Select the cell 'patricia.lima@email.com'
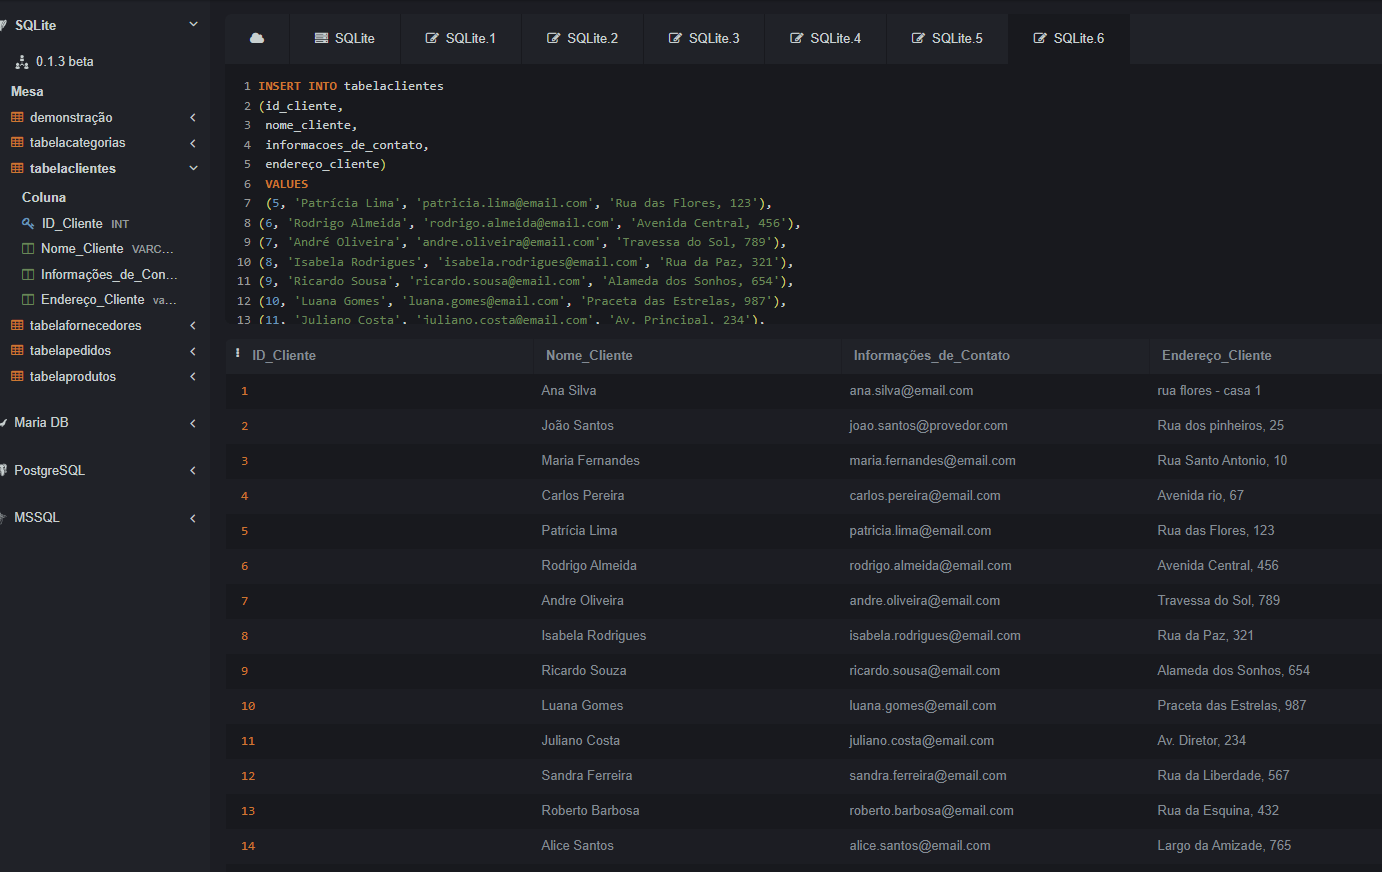The image size is (1382, 872). click(x=920, y=530)
